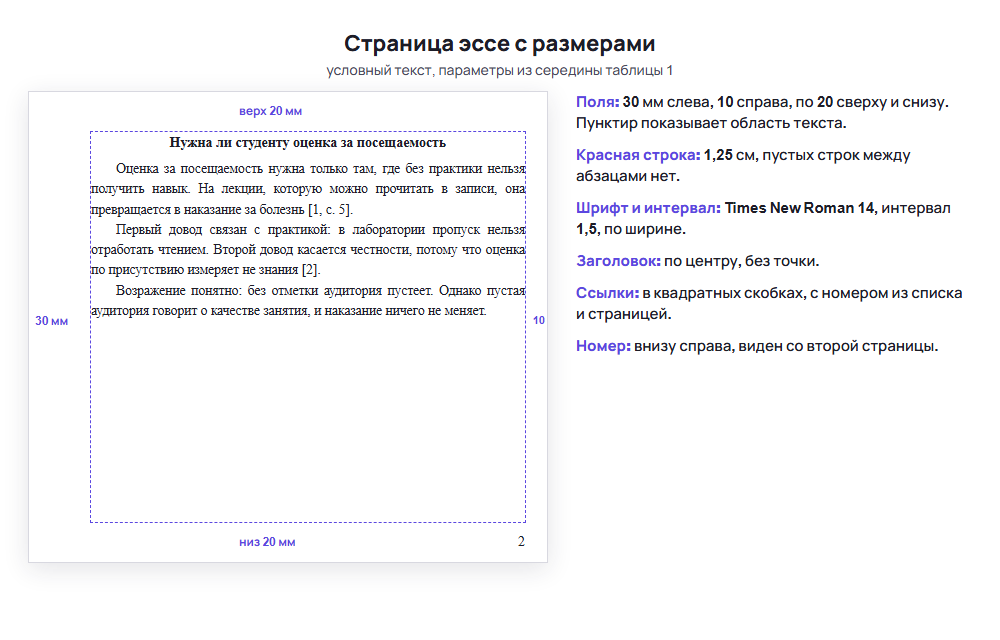Click the right margin label '10'
Viewport: 1000px width, 640px height.
click(539, 320)
